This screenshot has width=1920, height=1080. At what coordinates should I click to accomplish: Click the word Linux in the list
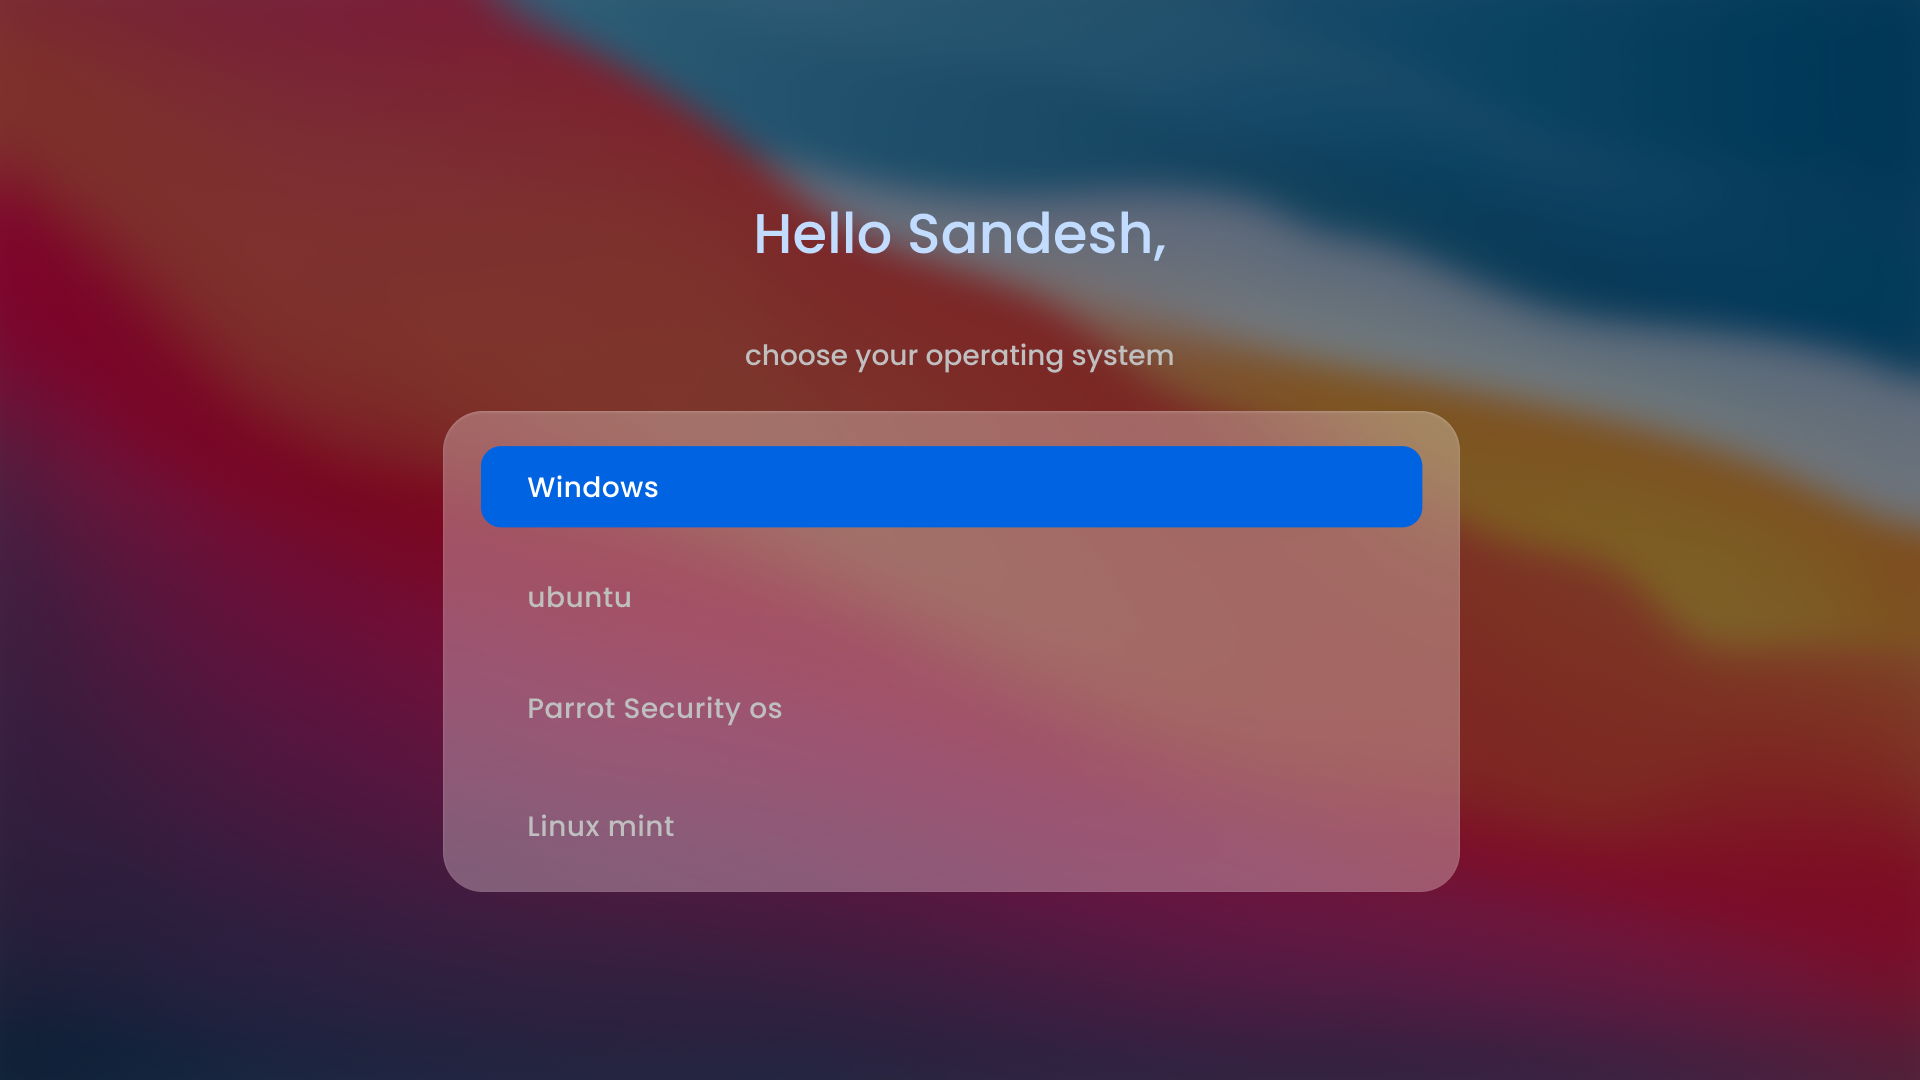click(x=564, y=826)
